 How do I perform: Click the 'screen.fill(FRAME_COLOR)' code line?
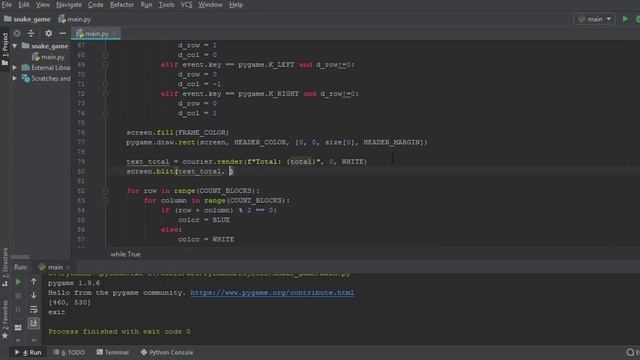(x=178, y=133)
